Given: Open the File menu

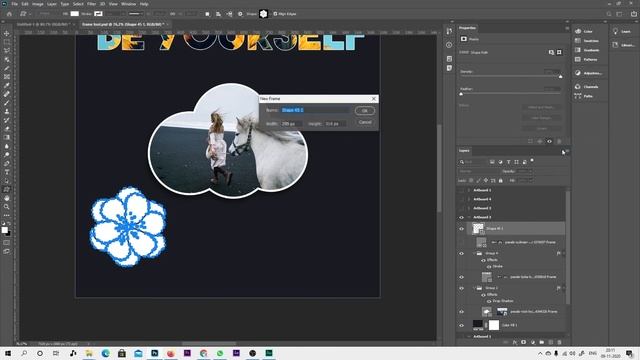Looking at the screenshot, I should tap(14, 4).
